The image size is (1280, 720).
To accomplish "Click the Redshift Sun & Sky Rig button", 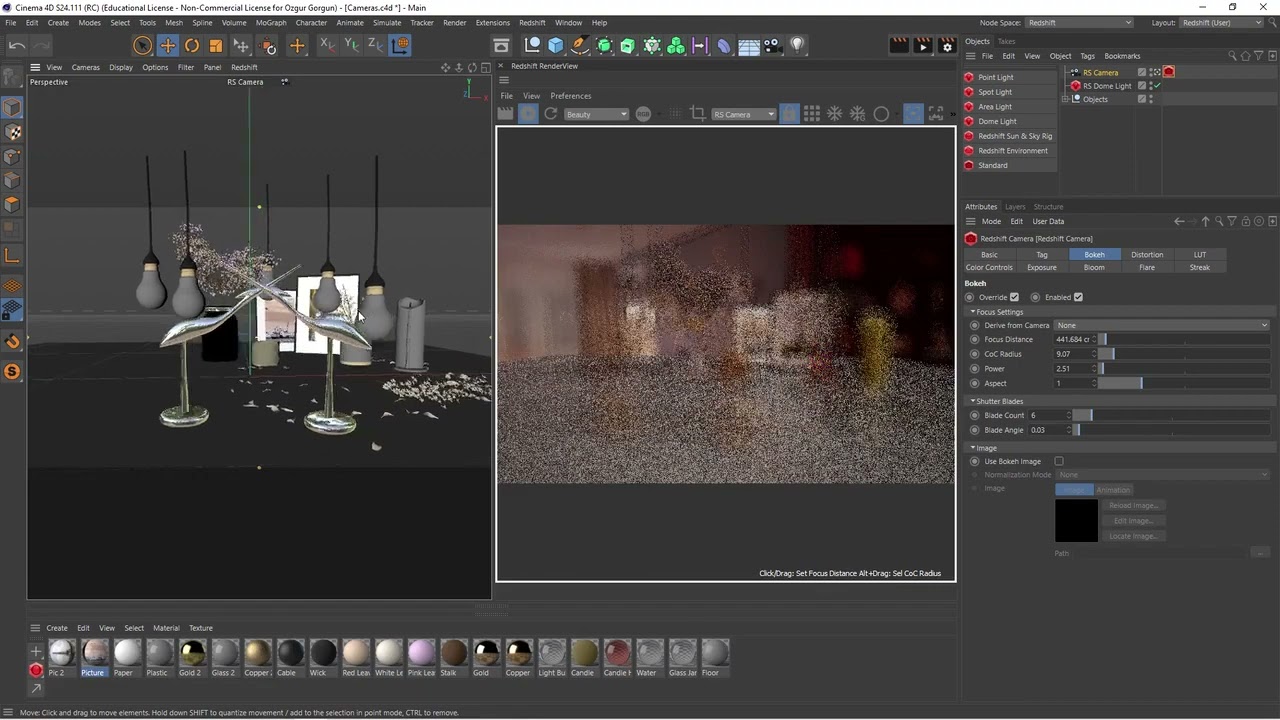I will point(1015,136).
